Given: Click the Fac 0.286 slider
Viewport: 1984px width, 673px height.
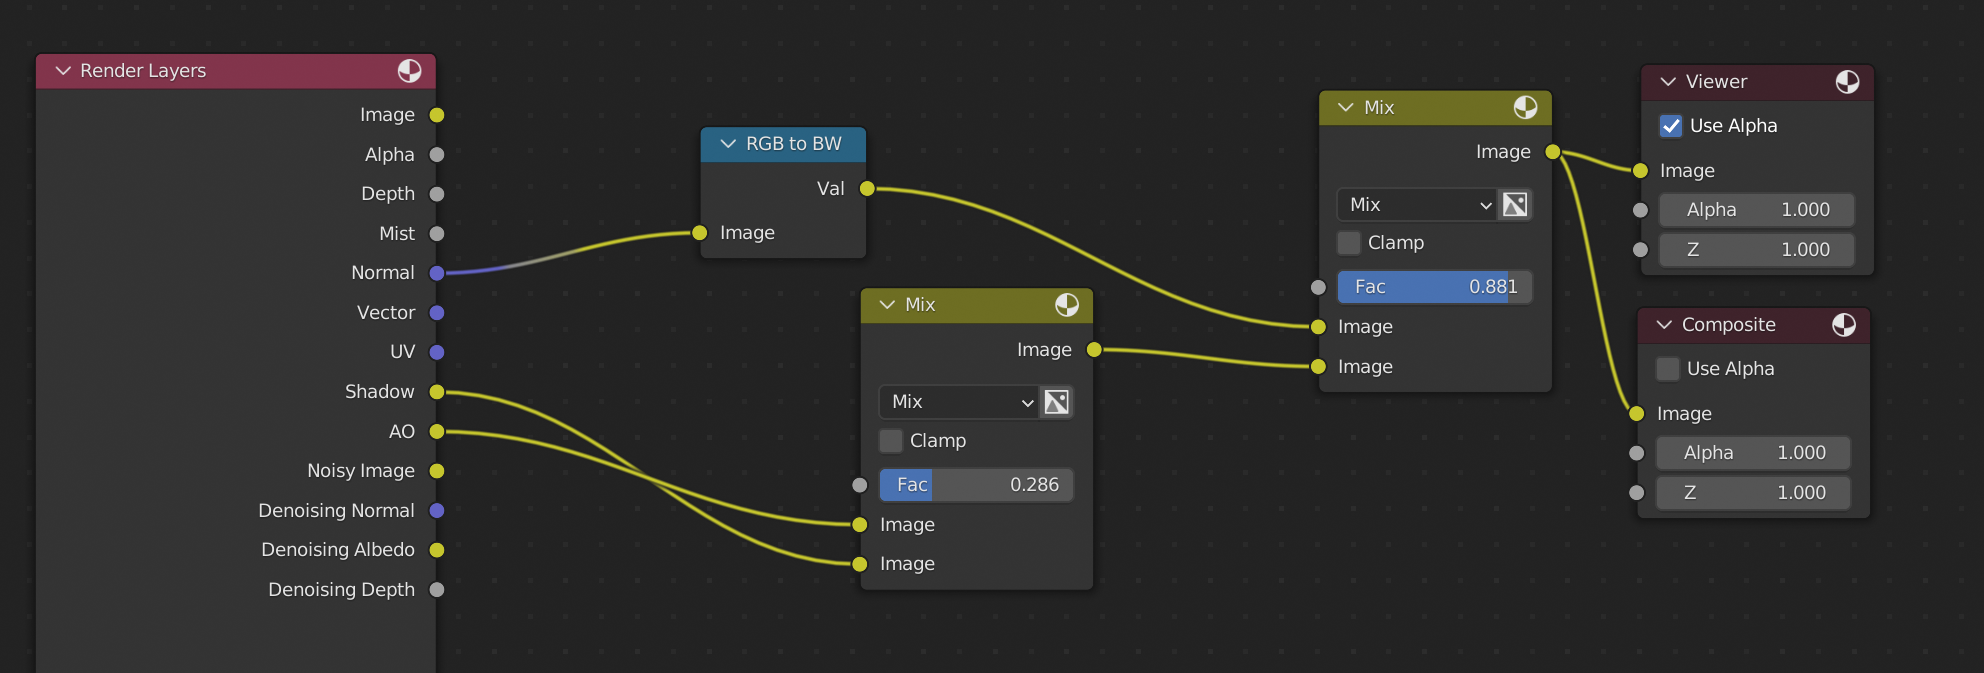Looking at the screenshot, I should click(976, 485).
